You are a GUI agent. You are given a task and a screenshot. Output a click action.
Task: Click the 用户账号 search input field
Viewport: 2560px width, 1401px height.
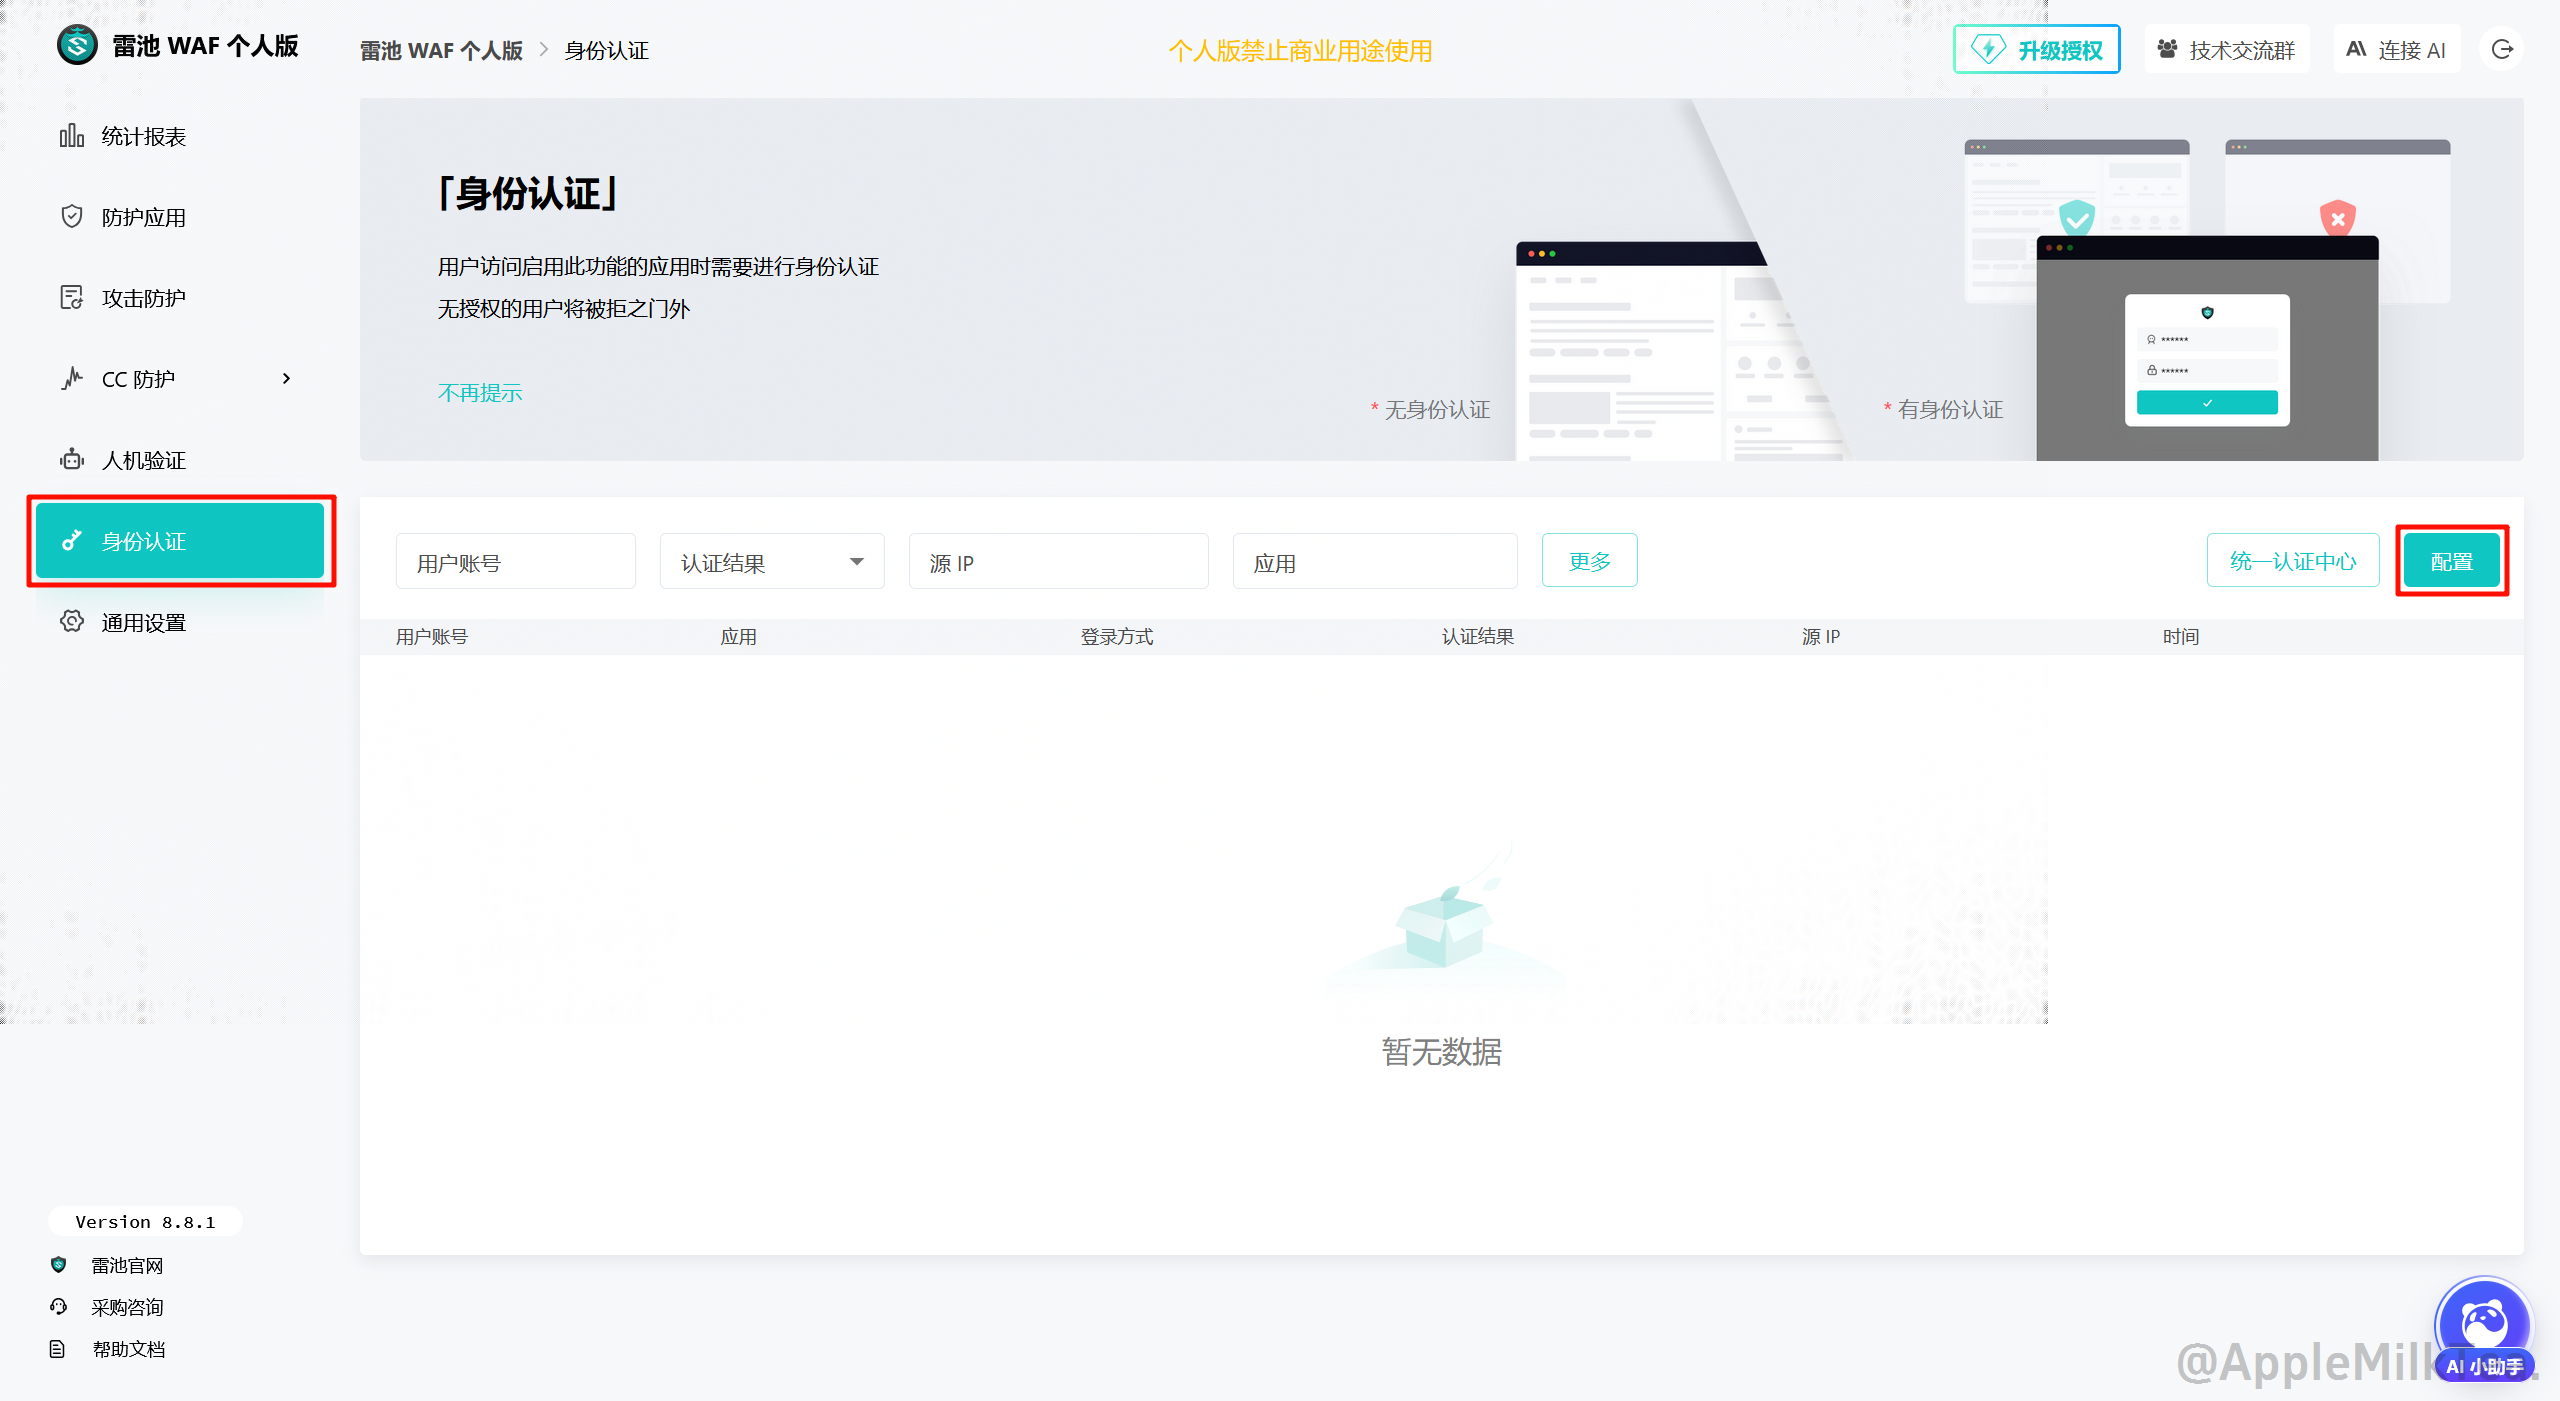click(515, 562)
